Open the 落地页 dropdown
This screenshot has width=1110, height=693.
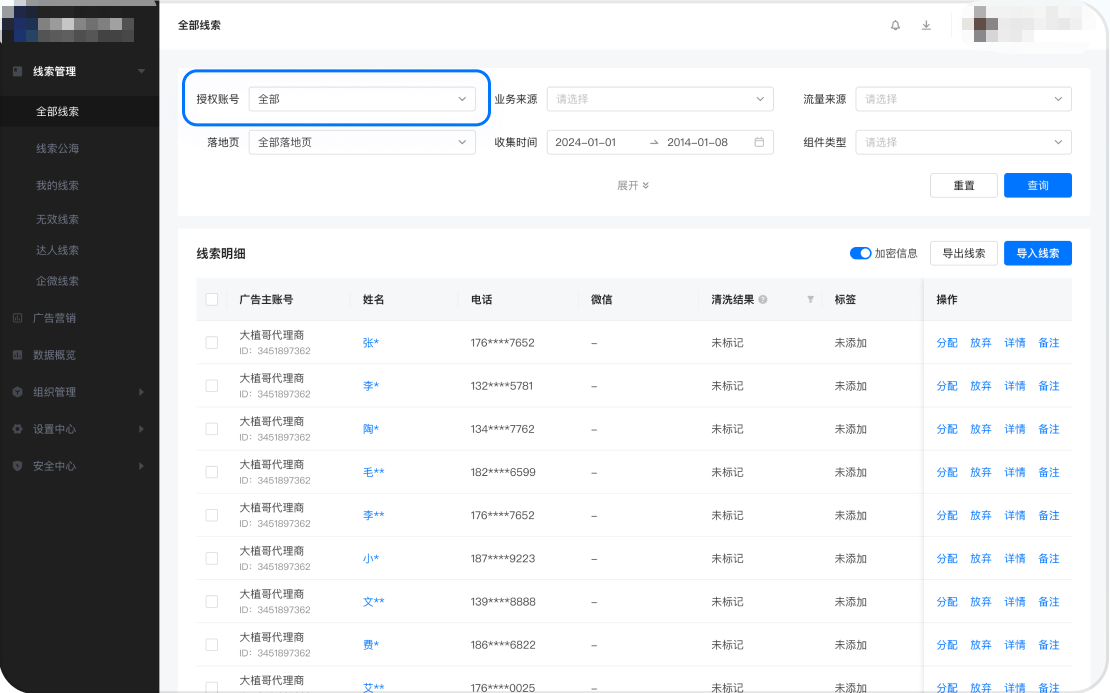(x=363, y=142)
